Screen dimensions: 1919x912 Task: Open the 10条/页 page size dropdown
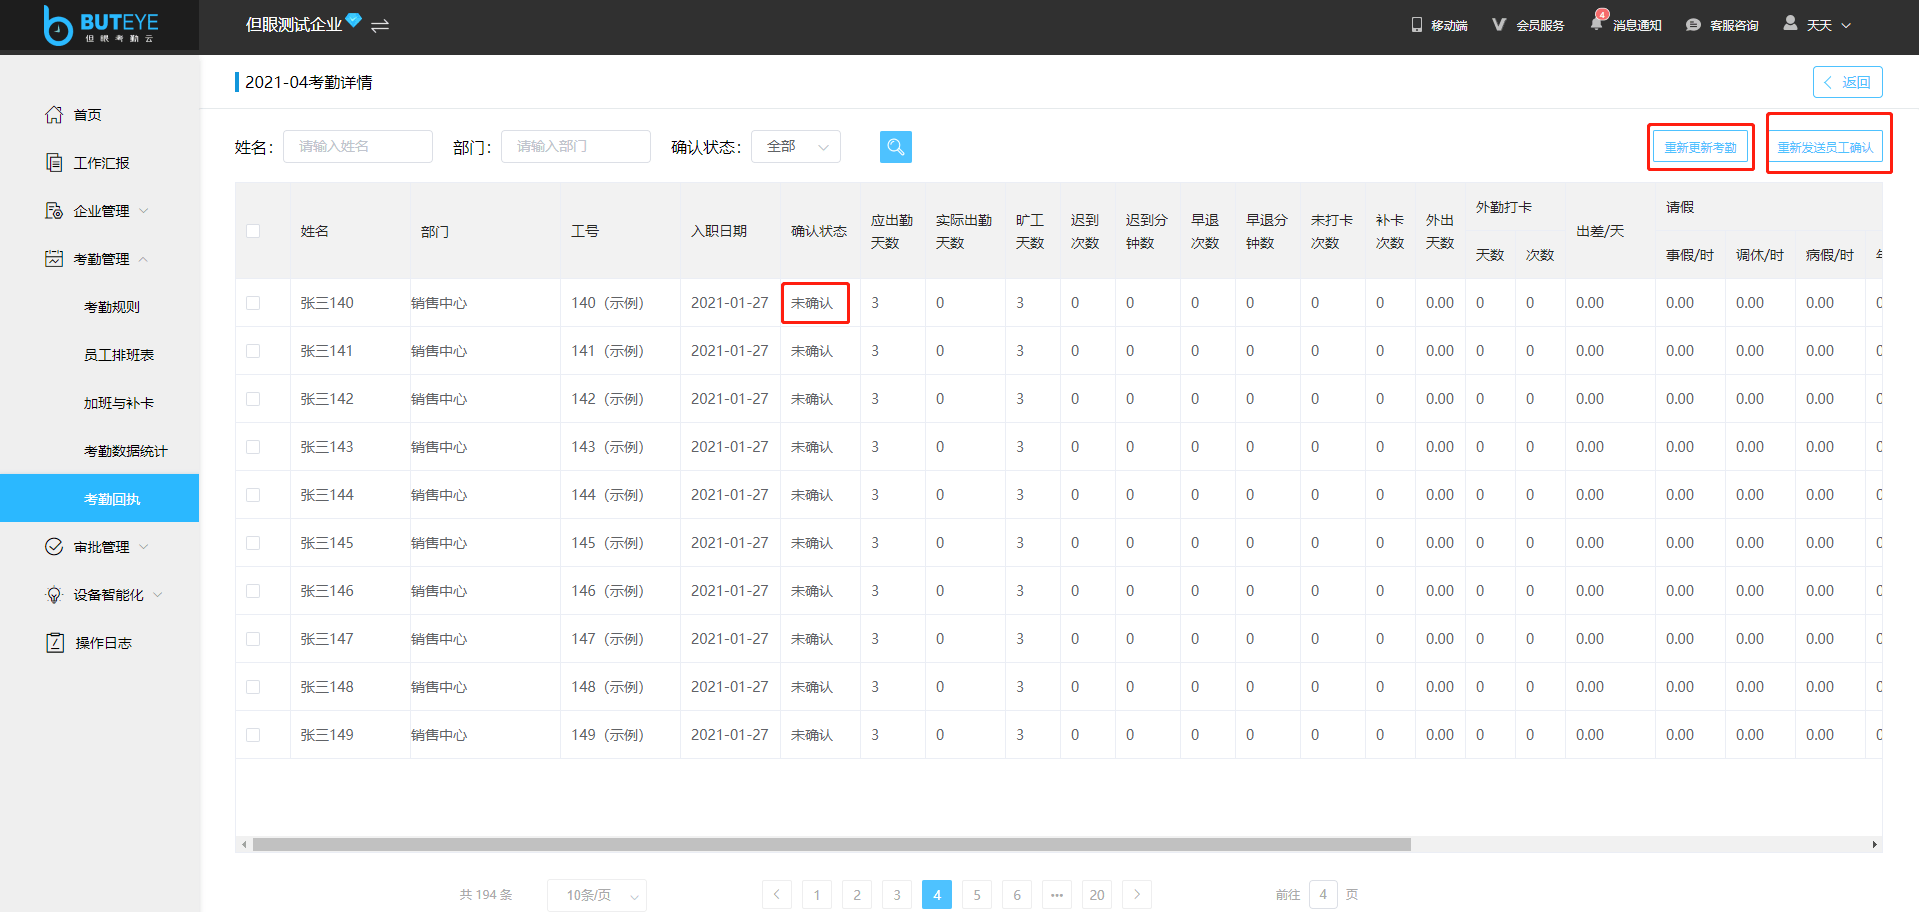pos(596,894)
